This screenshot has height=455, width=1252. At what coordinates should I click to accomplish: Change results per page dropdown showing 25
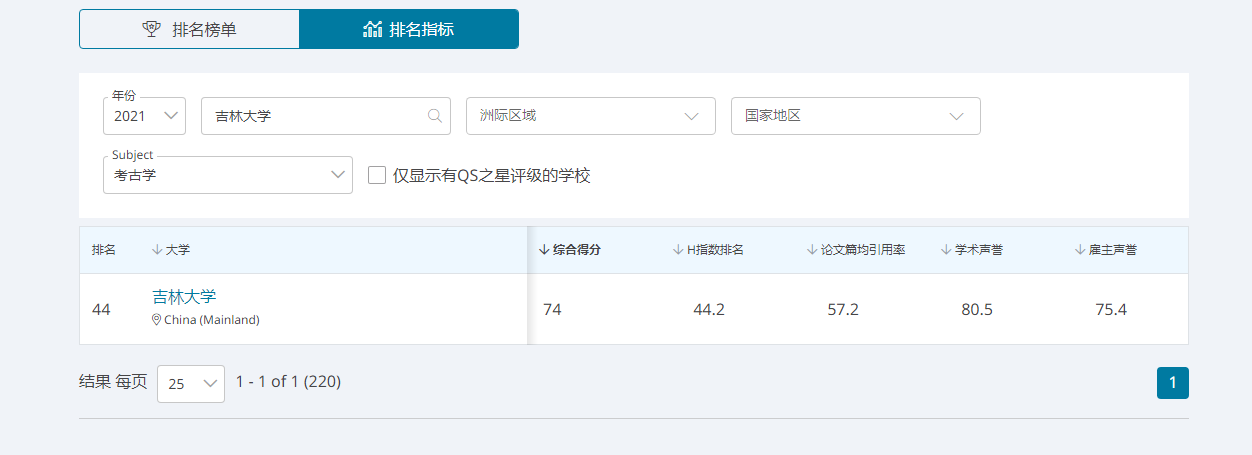(x=191, y=383)
